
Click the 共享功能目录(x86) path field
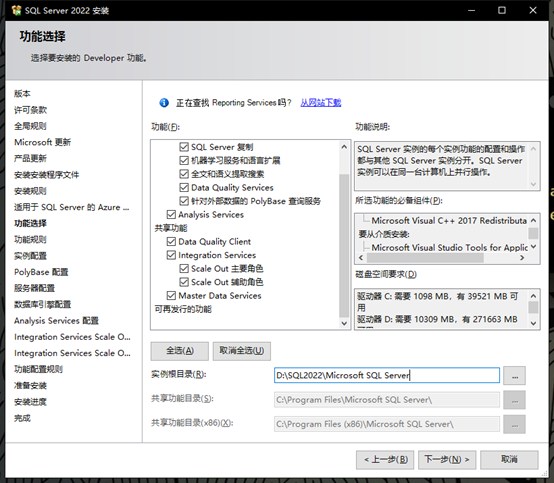click(x=387, y=424)
